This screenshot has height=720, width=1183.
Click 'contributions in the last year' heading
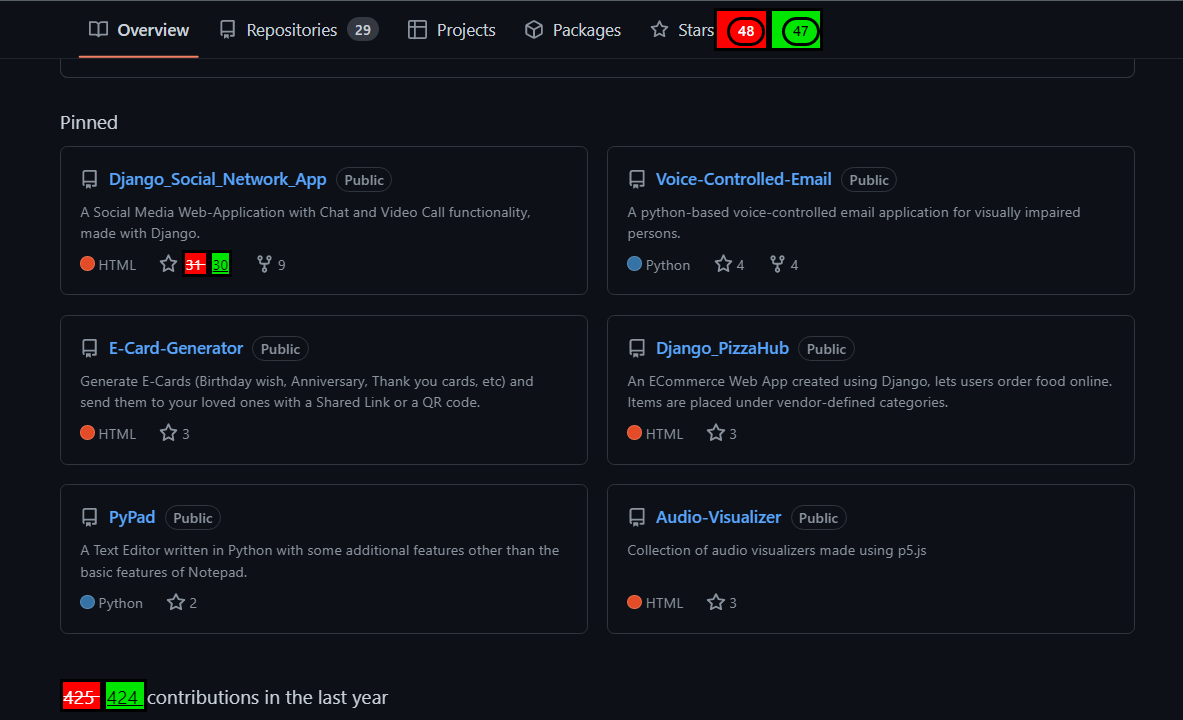coord(268,697)
